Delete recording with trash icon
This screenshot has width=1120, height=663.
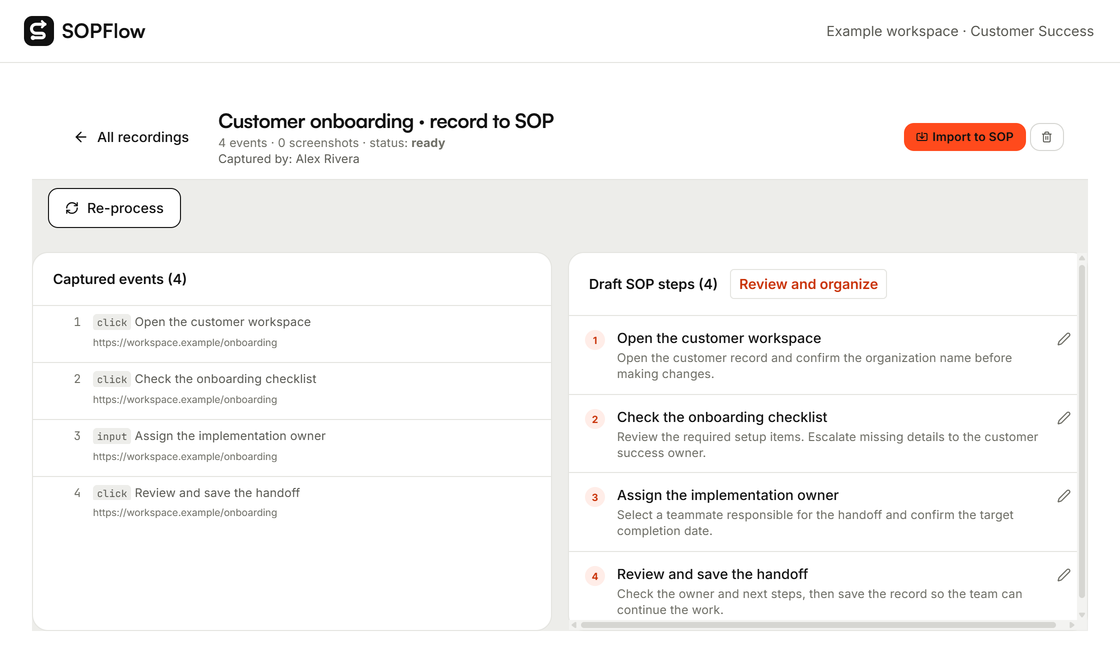pos(1046,137)
